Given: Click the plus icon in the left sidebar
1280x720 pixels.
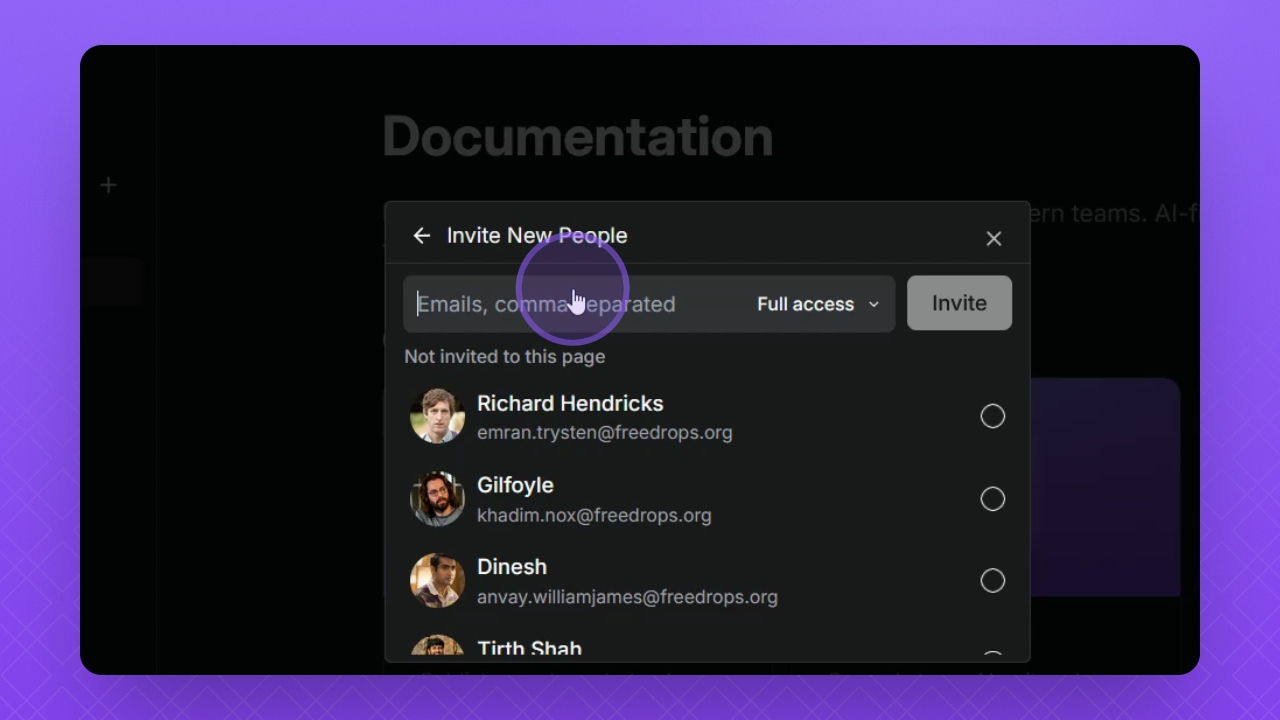Looking at the screenshot, I should 108,185.
